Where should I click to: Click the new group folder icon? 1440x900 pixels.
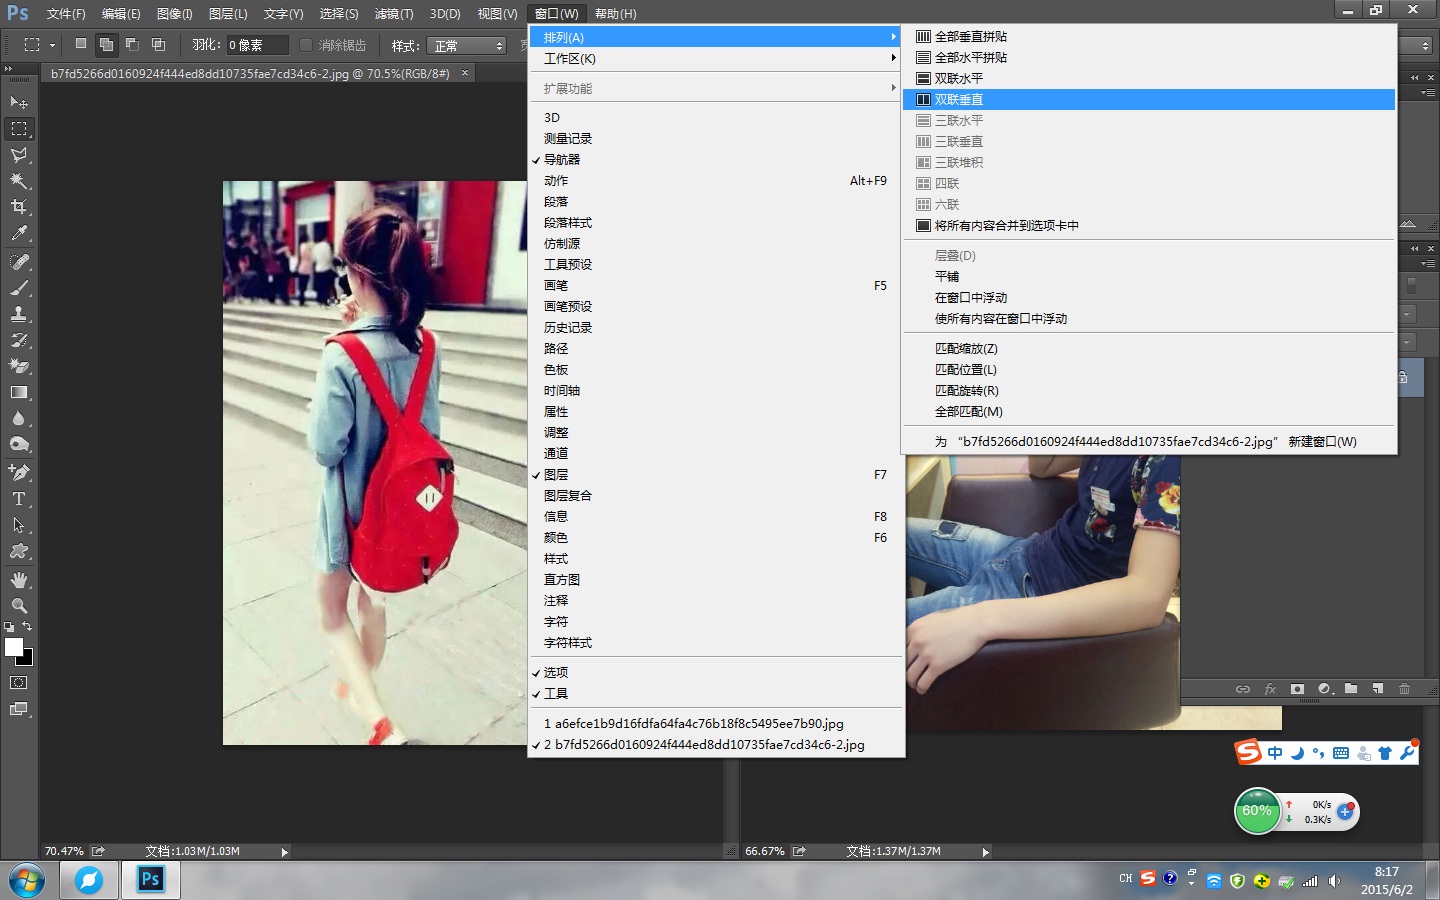(1351, 689)
